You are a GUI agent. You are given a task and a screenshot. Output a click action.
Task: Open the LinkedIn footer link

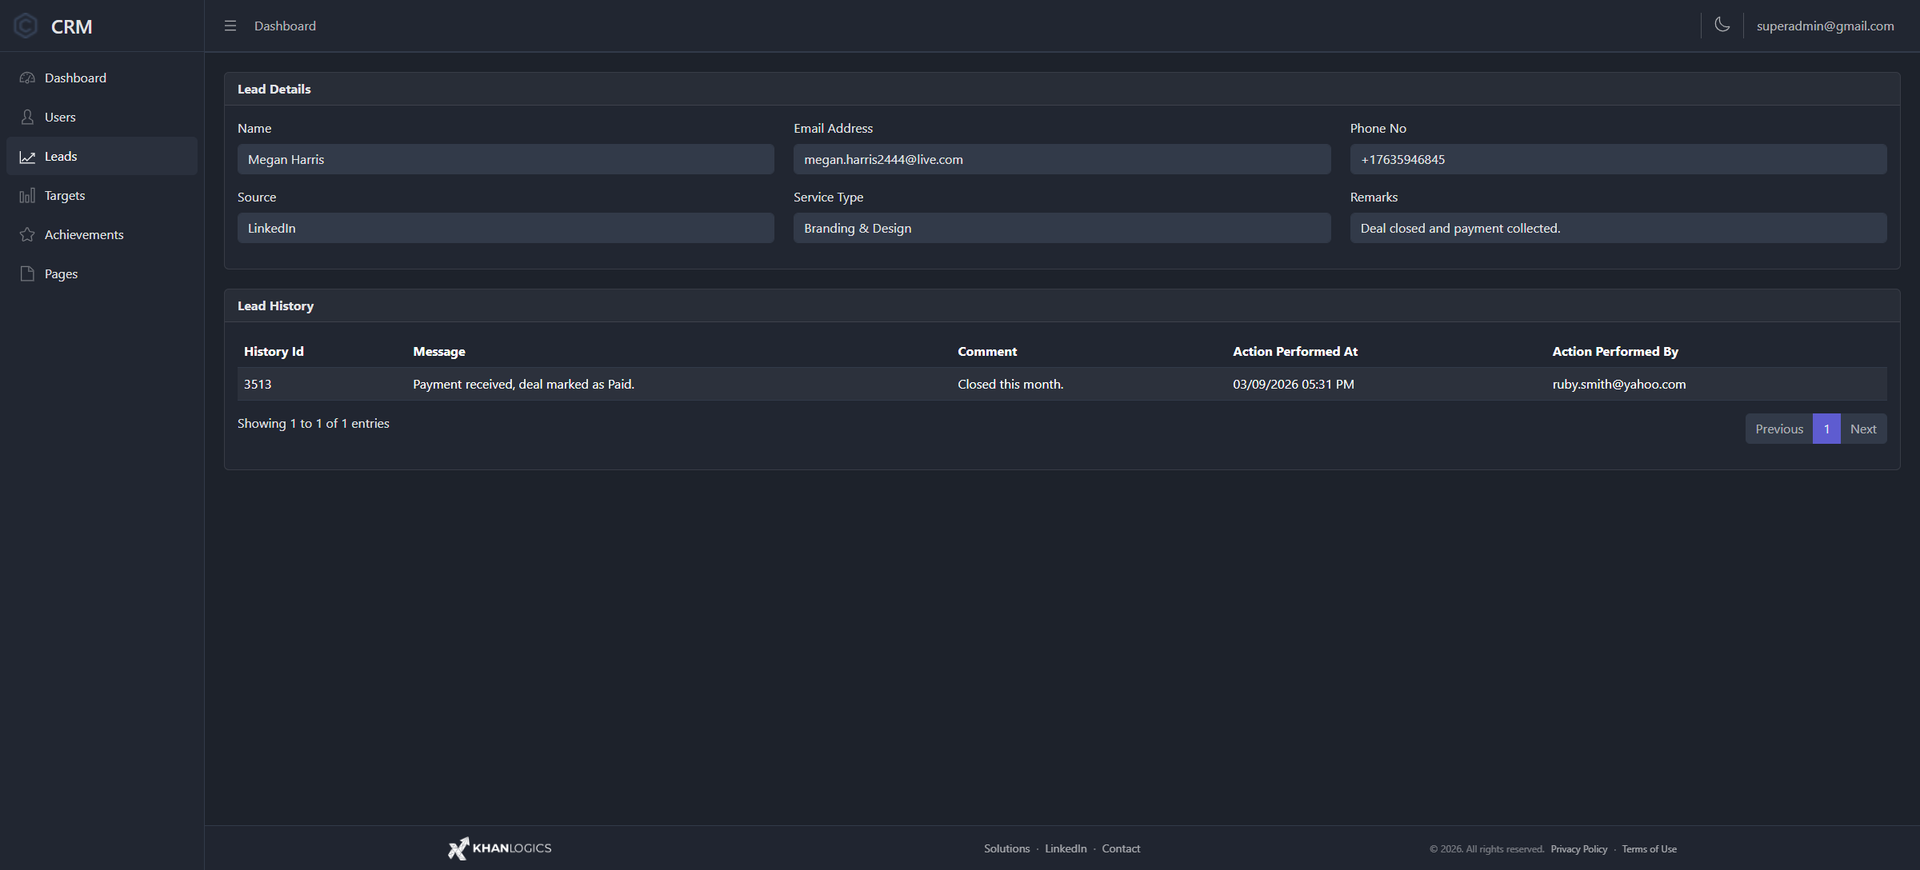coord(1066,849)
